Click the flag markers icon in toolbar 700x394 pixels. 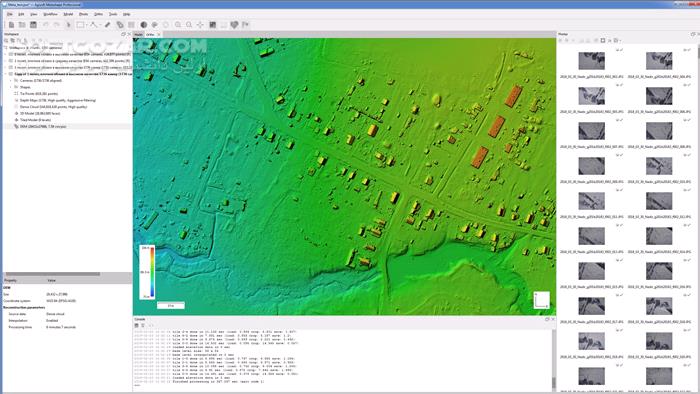(246, 25)
